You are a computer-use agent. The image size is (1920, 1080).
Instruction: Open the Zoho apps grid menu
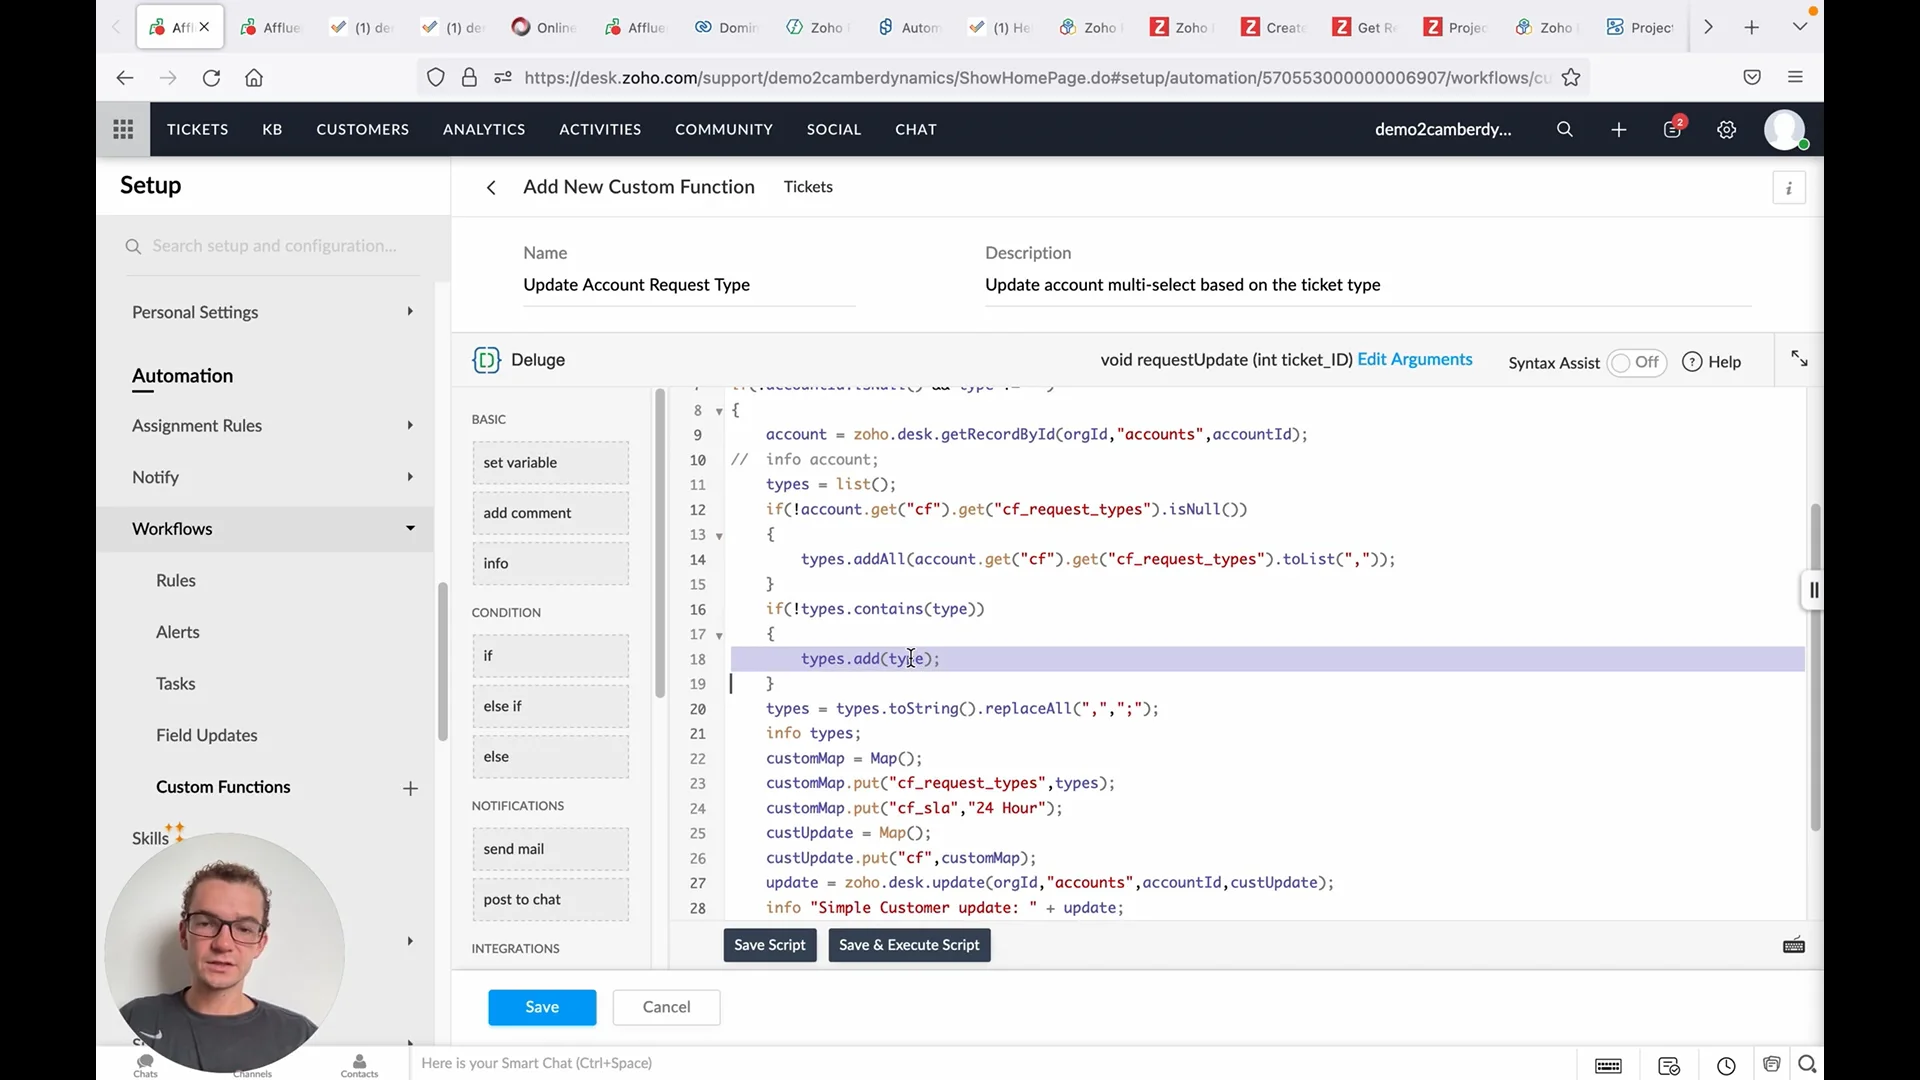click(123, 129)
